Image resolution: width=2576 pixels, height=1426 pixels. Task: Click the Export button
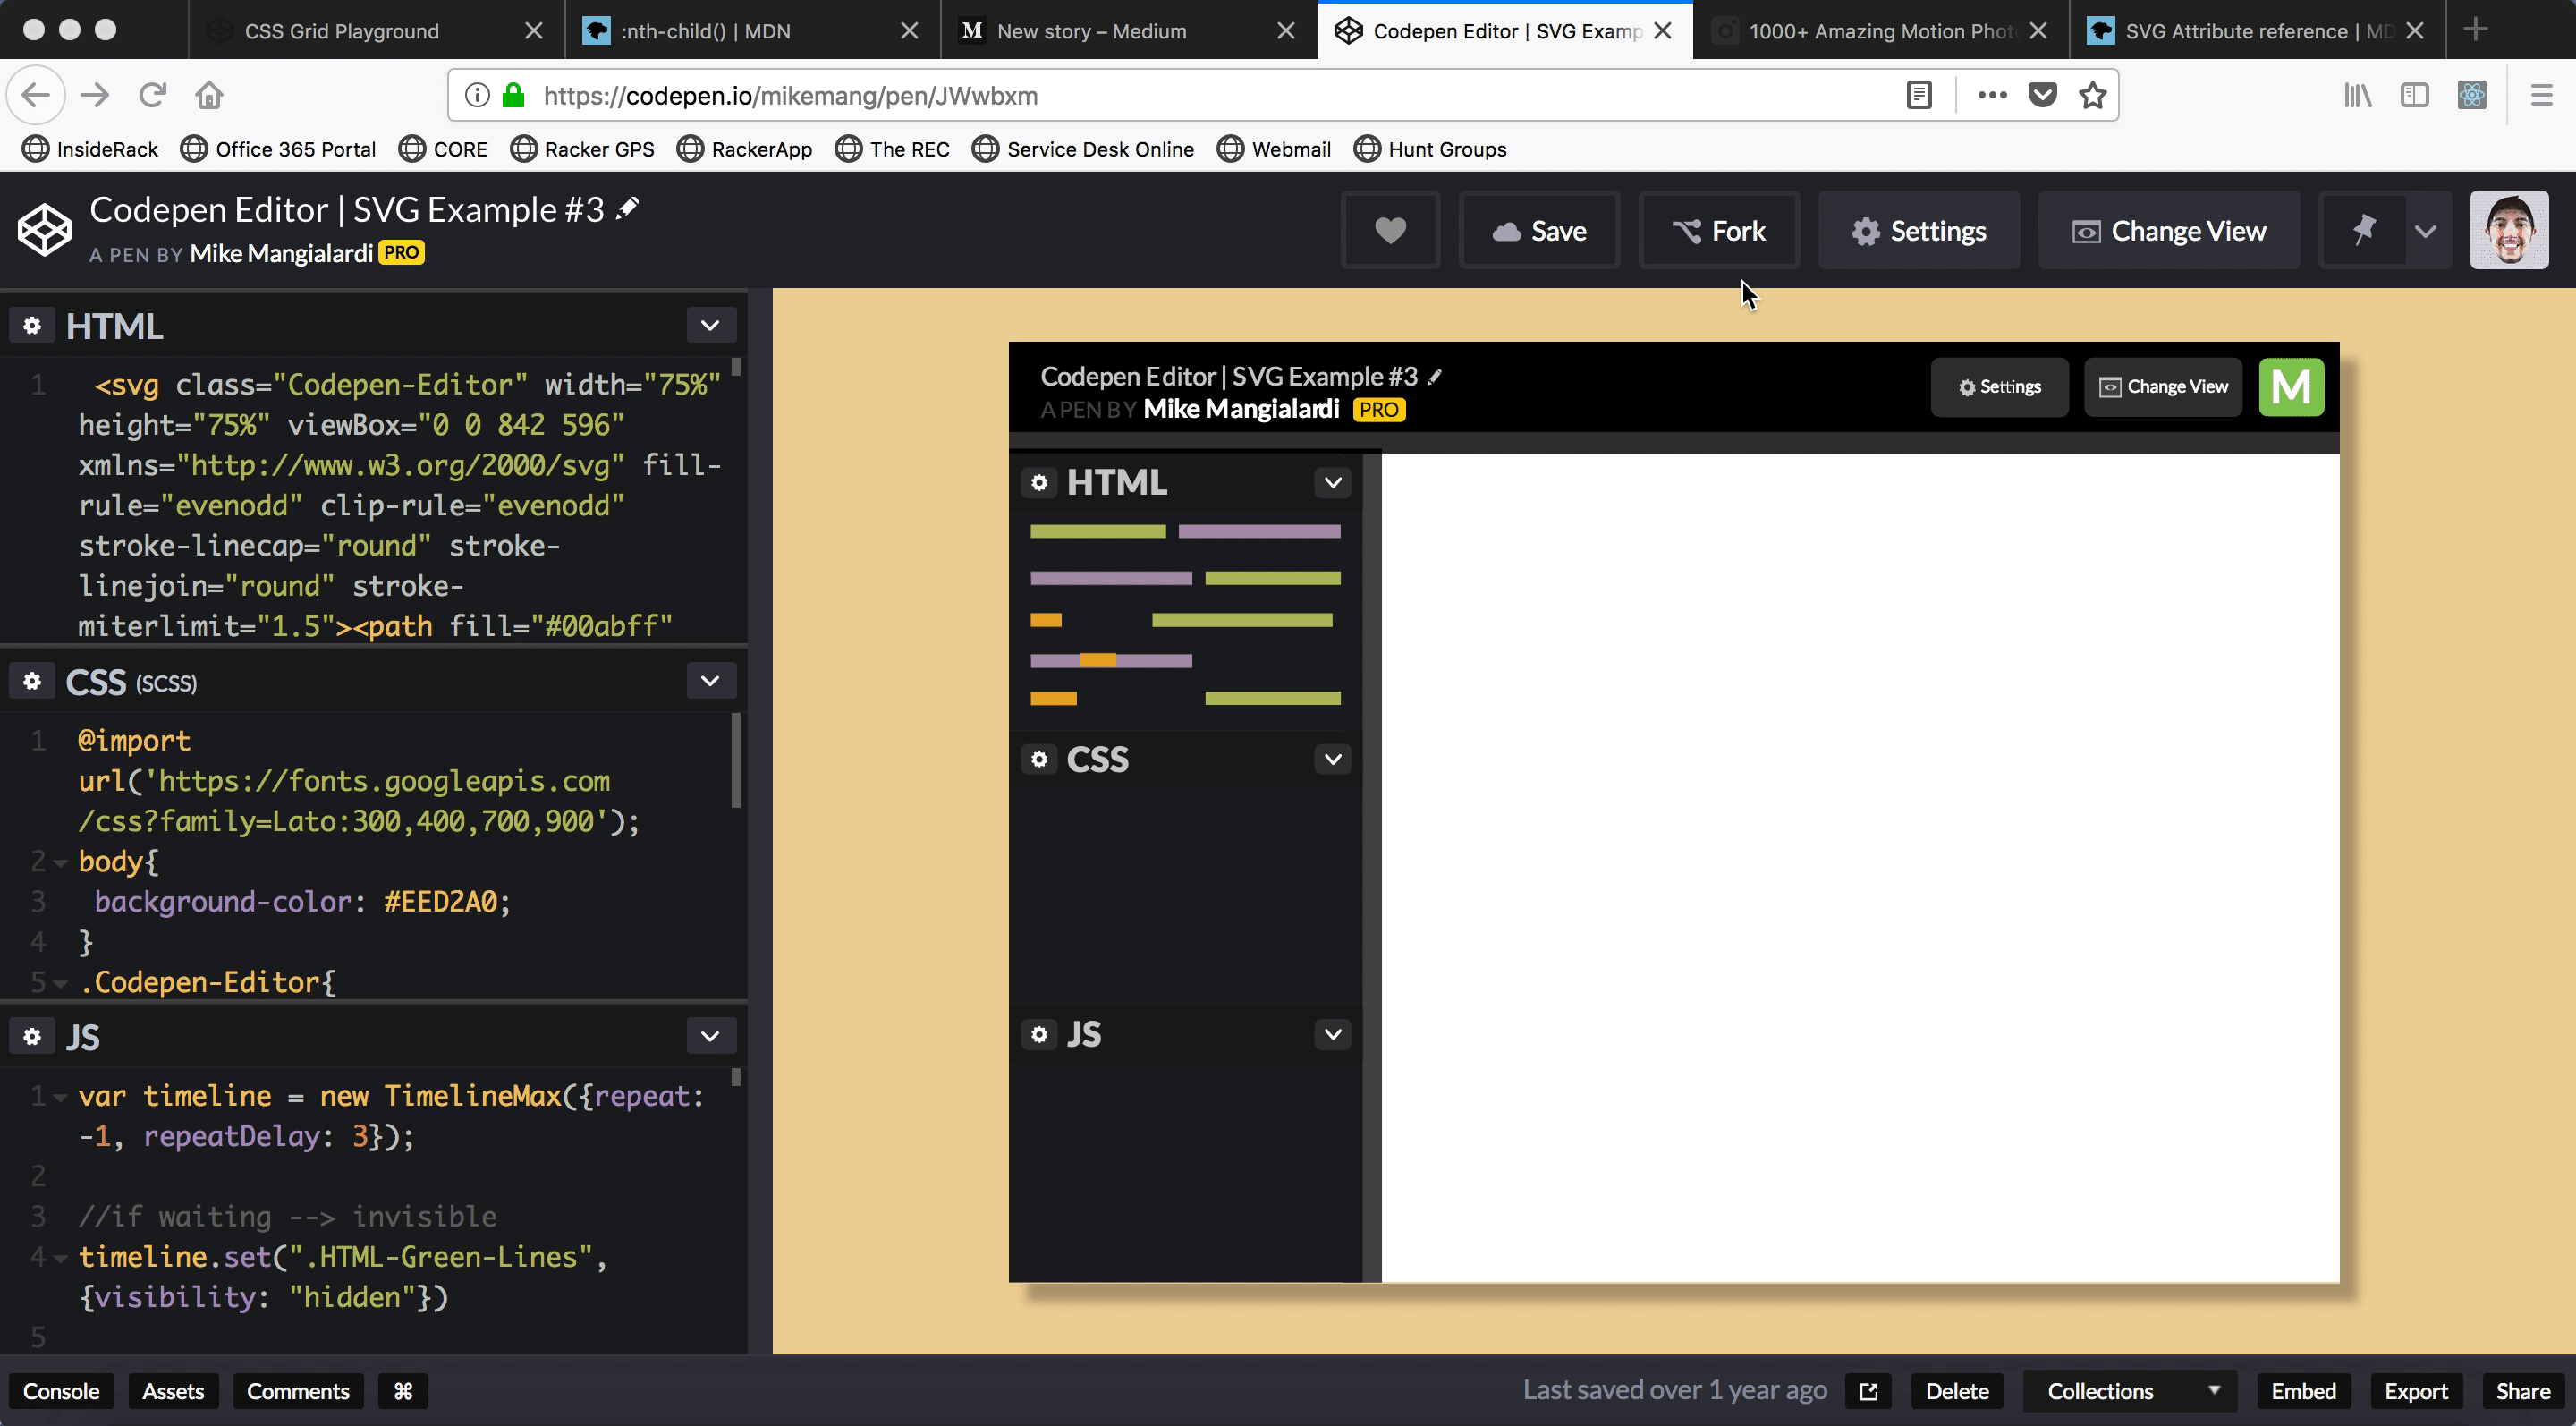pyautogui.click(x=2418, y=1389)
